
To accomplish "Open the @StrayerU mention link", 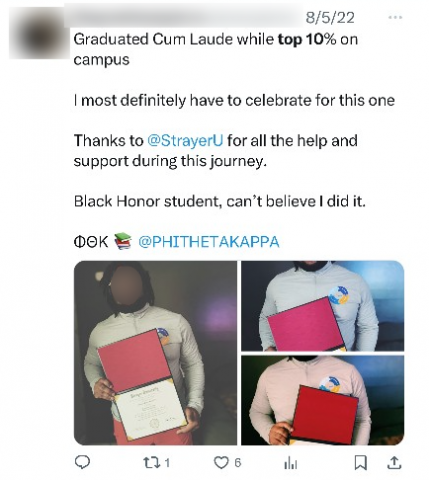I will [x=185, y=140].
